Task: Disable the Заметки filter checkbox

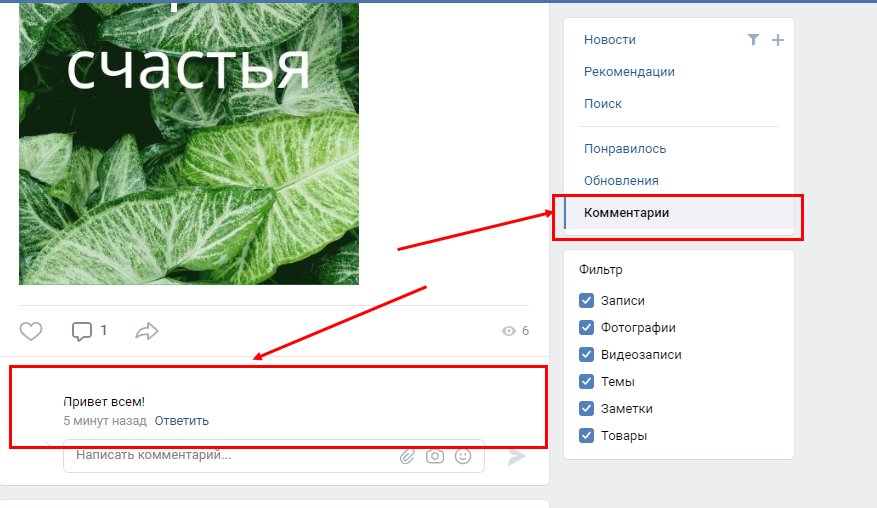Action: point(586,408)
